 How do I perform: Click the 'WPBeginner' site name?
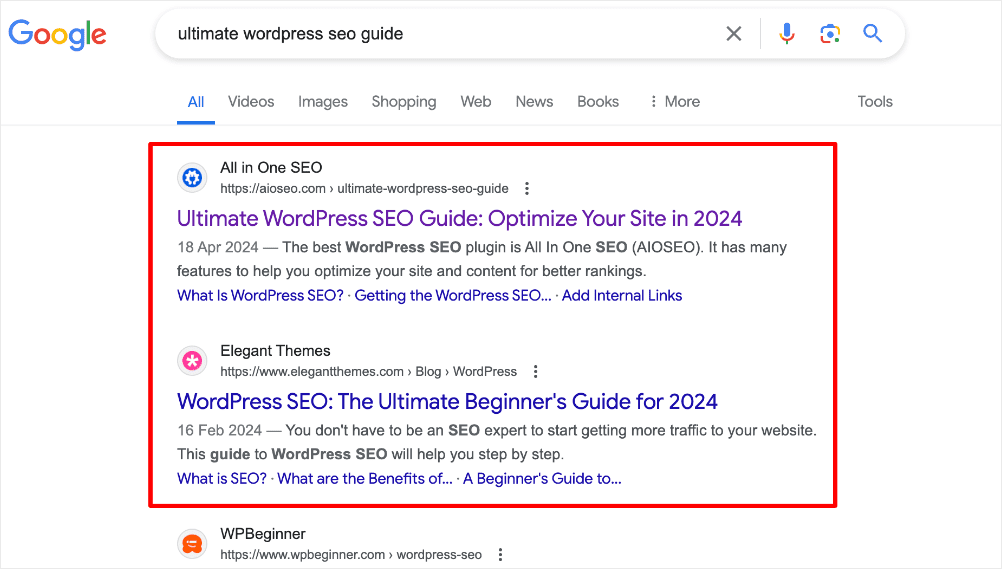(x=263, y=534)
